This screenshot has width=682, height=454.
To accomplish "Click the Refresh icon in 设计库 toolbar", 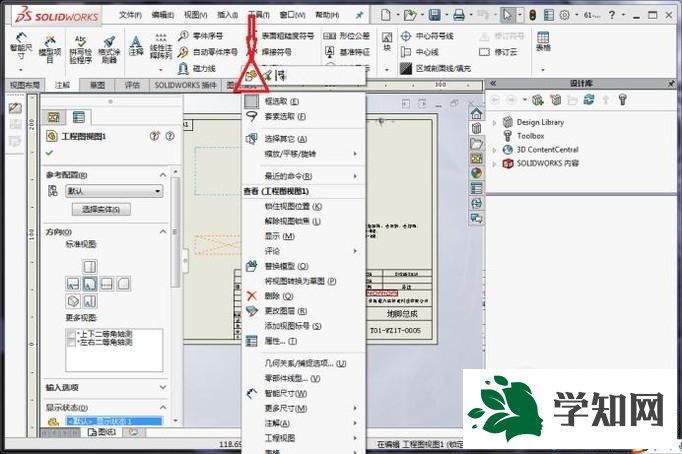I will [589, 100].
